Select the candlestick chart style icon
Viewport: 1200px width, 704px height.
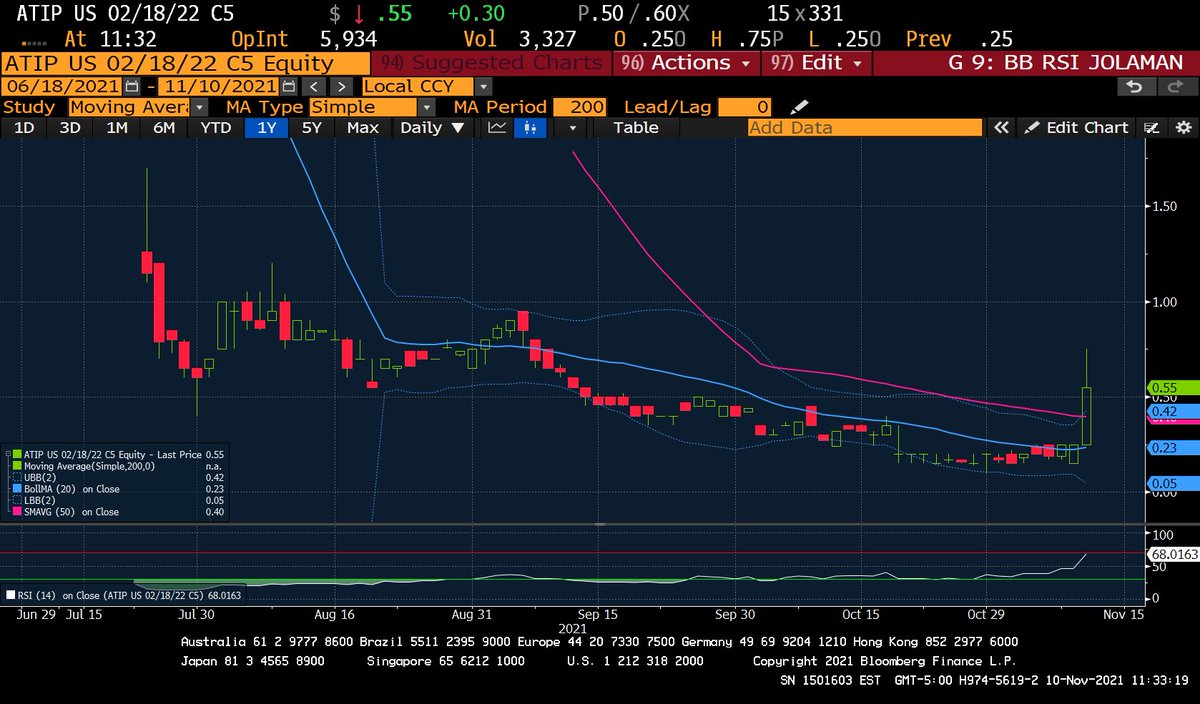click(x=529, y=127)
